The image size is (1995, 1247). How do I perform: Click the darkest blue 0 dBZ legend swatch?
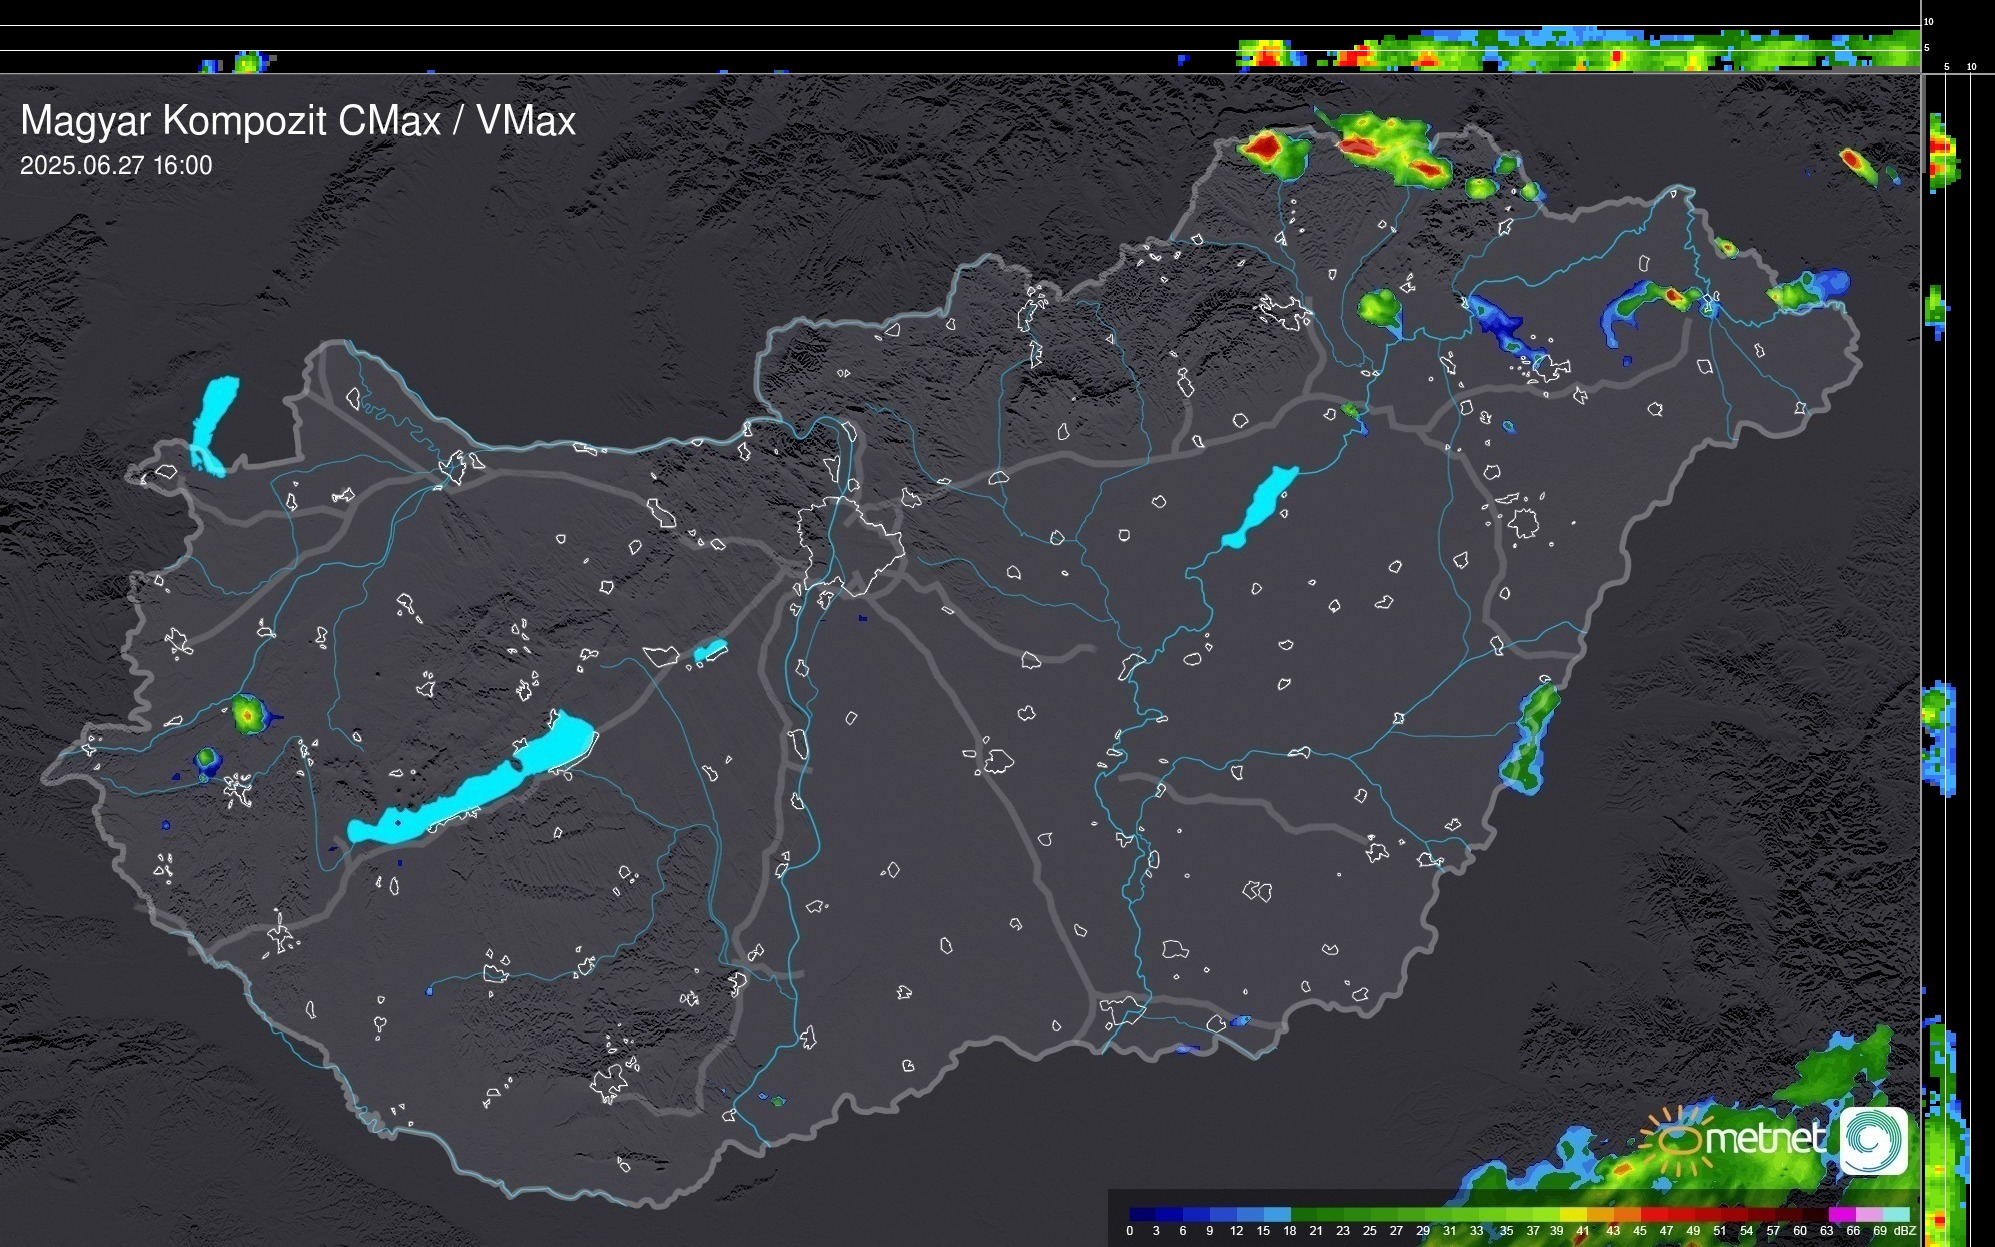pyautogui.click(x=1142, y=1214)
